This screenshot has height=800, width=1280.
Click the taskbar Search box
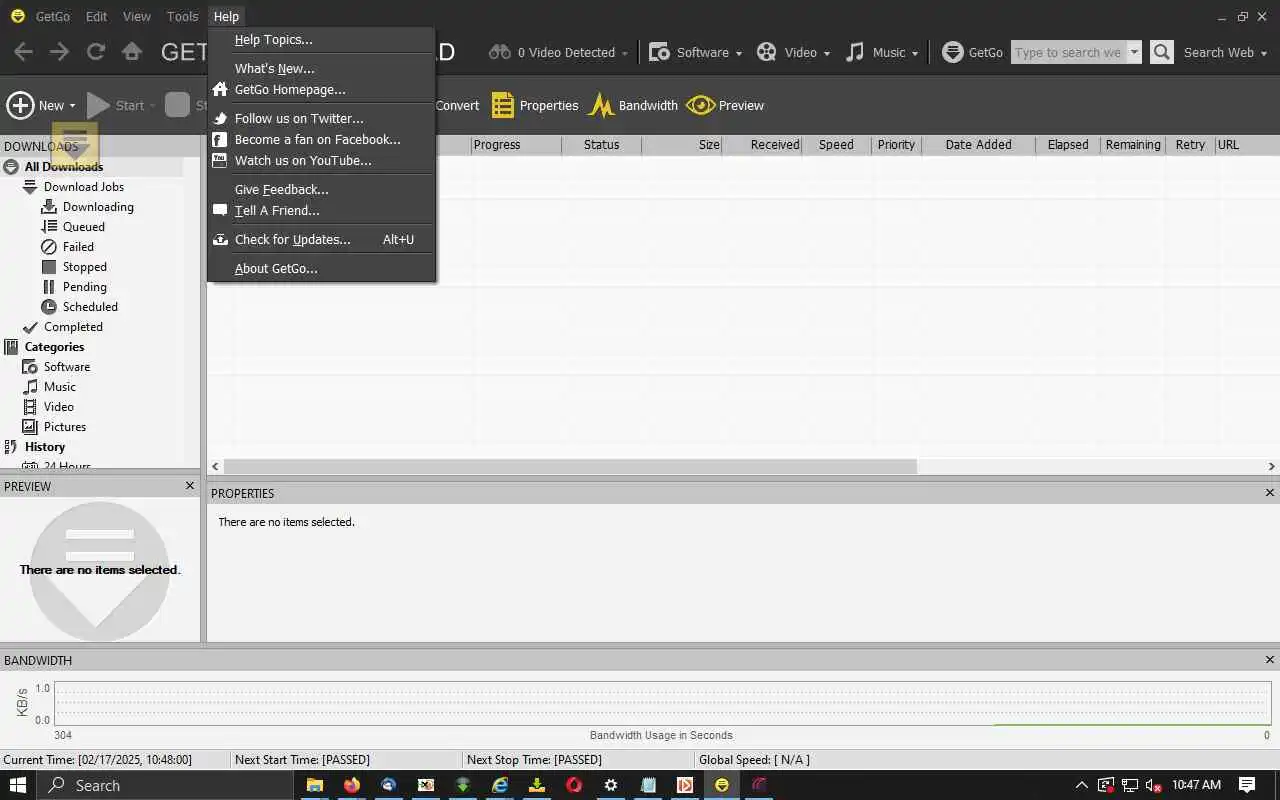pos(166,785)
